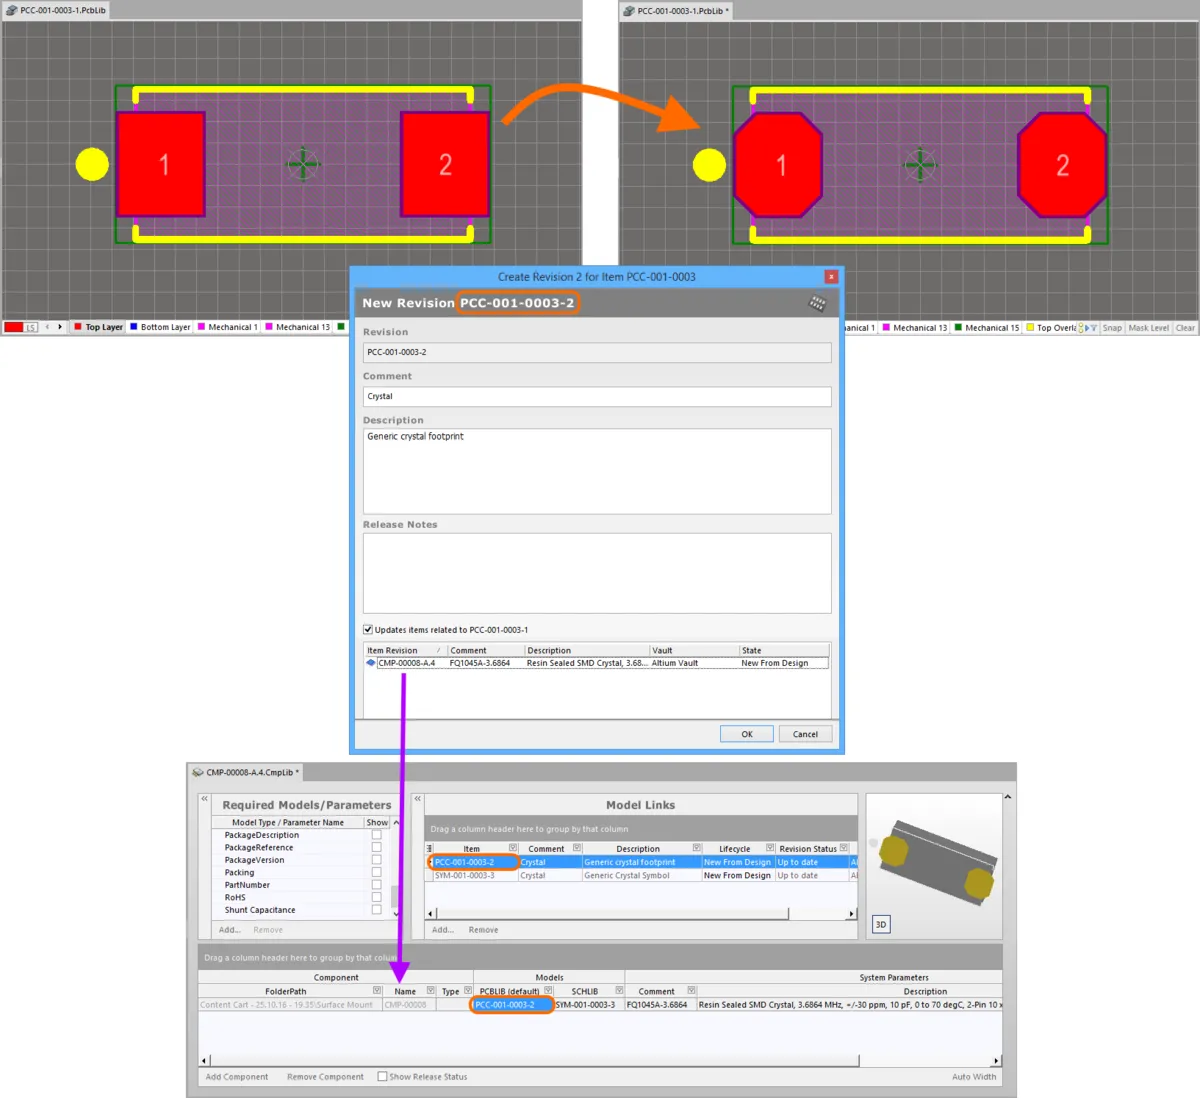Select octagonal pad 2 in right editor

(x=1062, y=165)
